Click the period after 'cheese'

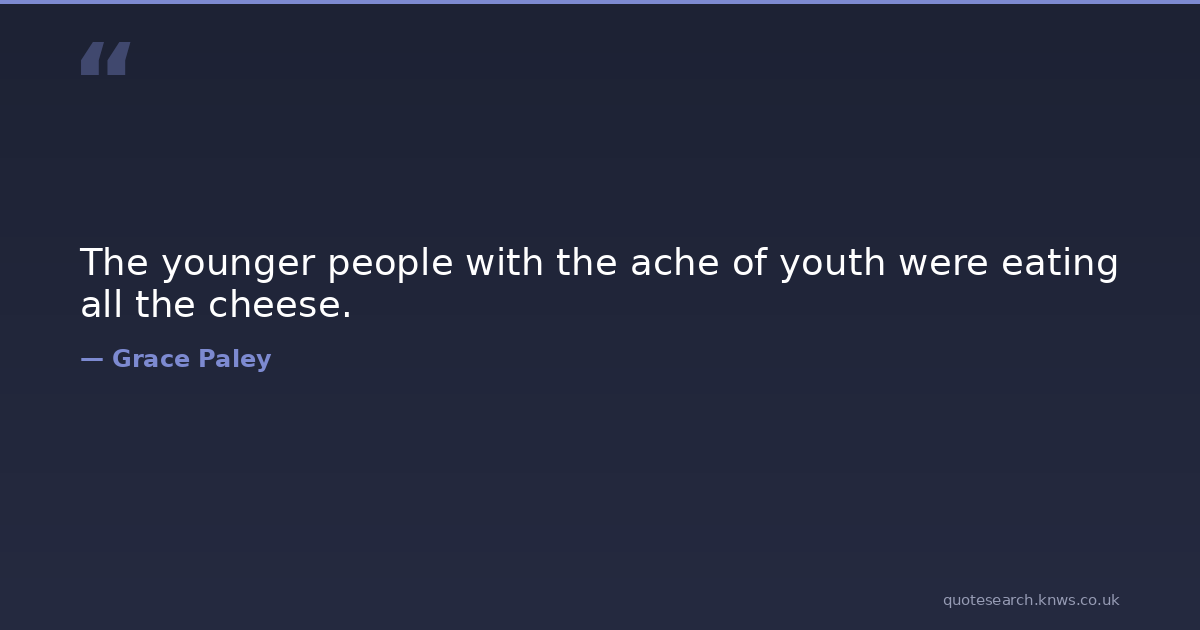347,316
